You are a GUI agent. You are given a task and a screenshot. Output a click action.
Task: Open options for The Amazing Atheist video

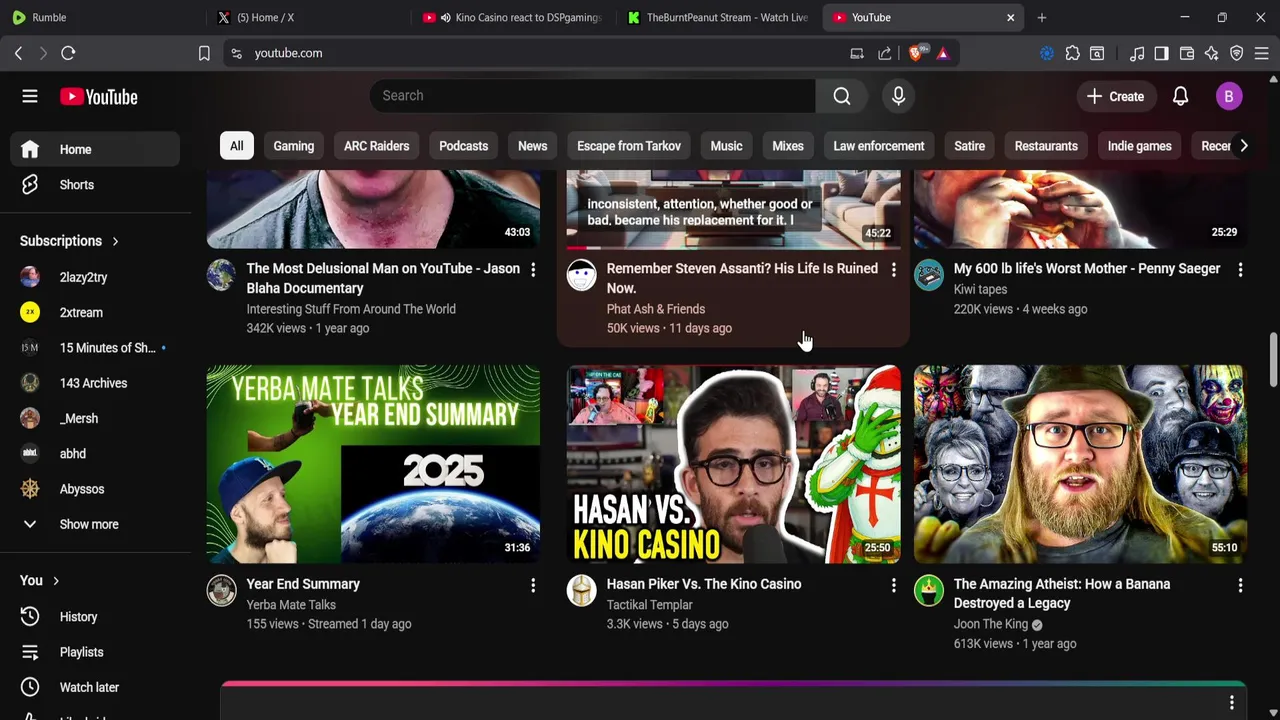coord(1240,585)
